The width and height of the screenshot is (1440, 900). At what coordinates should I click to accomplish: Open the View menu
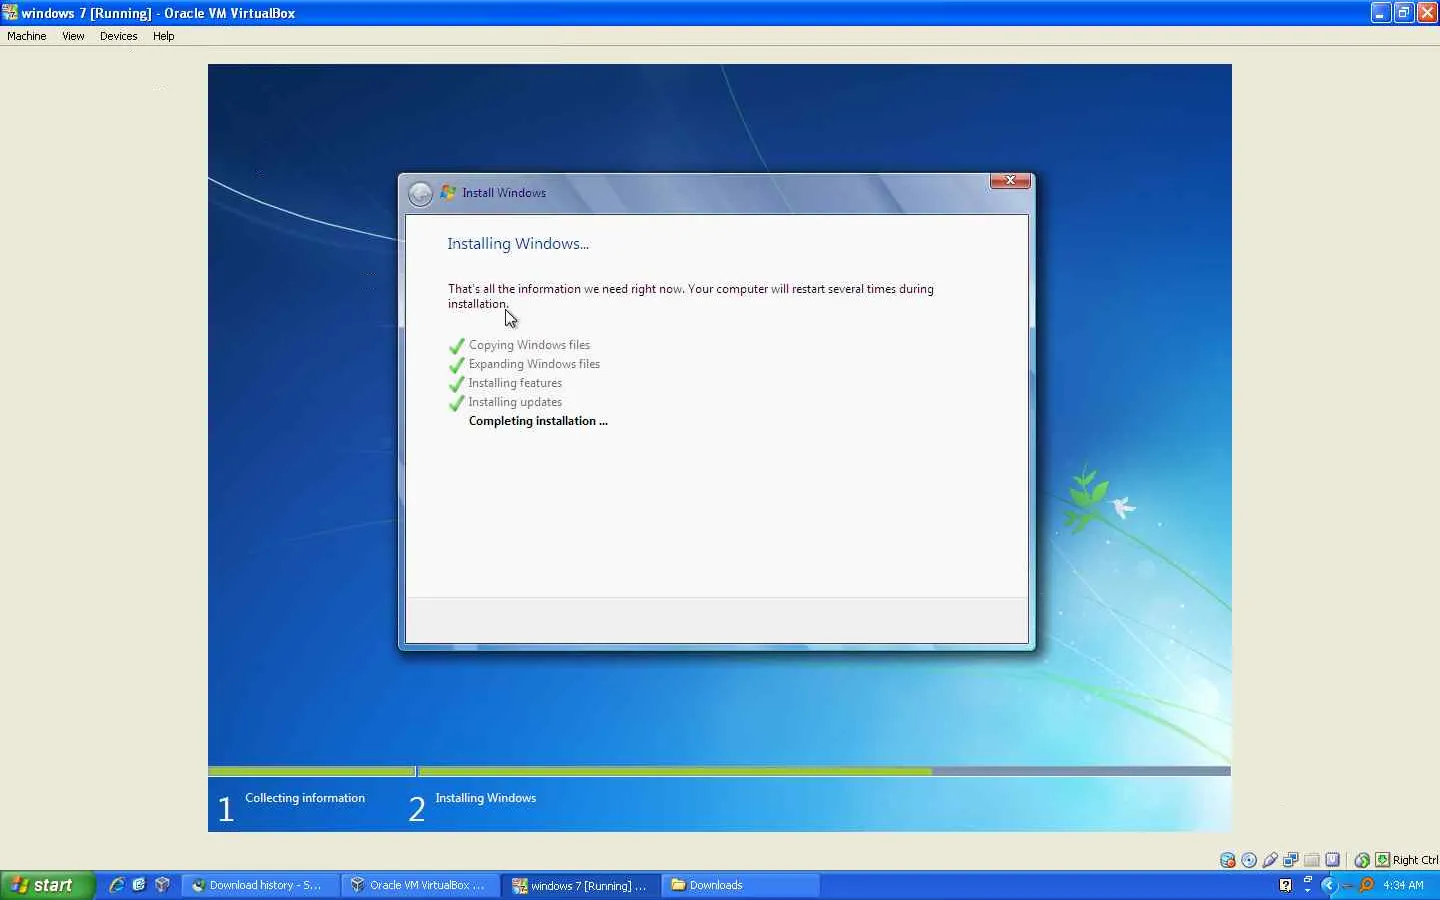(x=73, y=36)
